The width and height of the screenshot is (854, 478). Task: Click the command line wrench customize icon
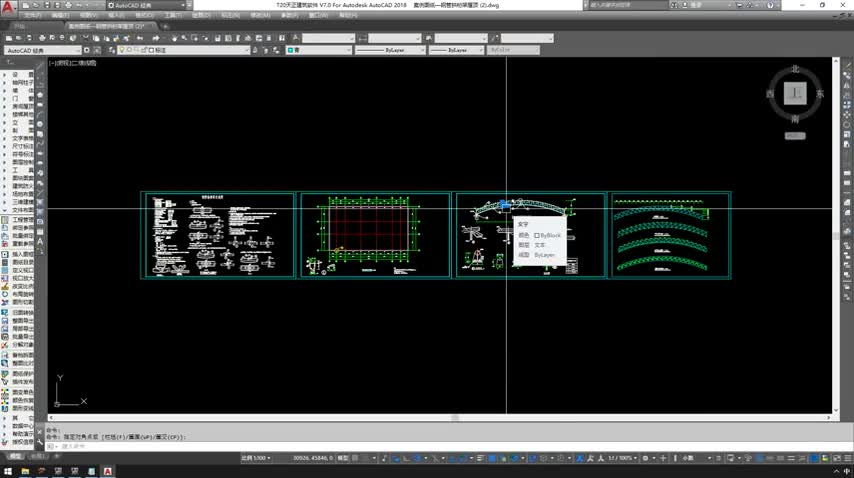click(40, 442)
